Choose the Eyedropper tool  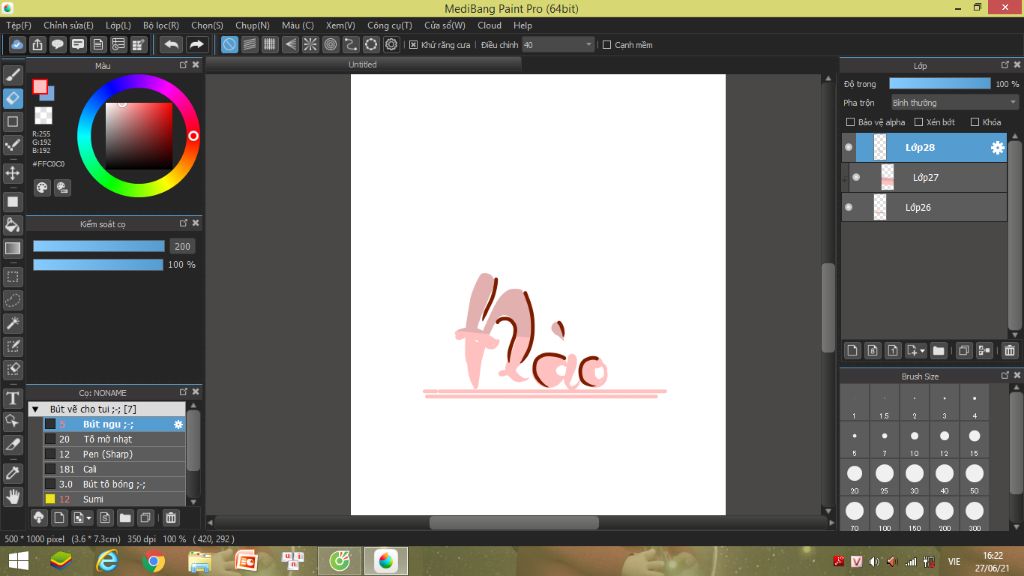(12, 473)
